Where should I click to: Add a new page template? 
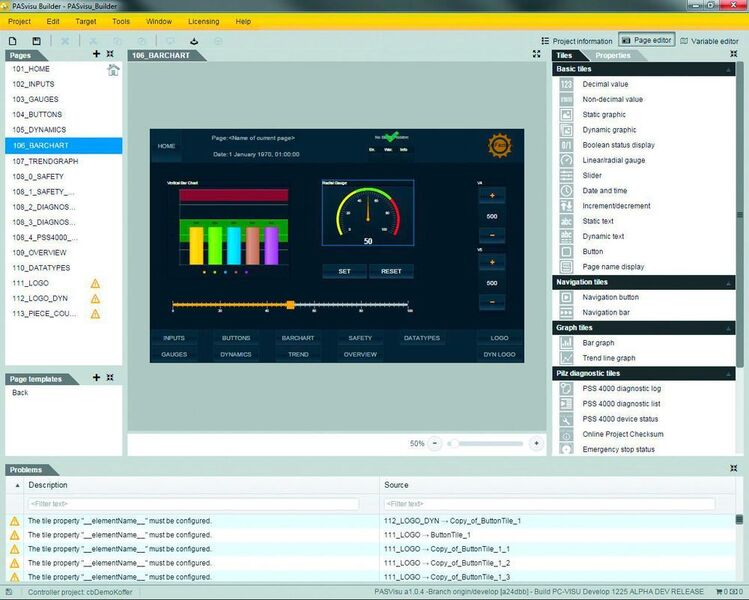tap(96, 377)
